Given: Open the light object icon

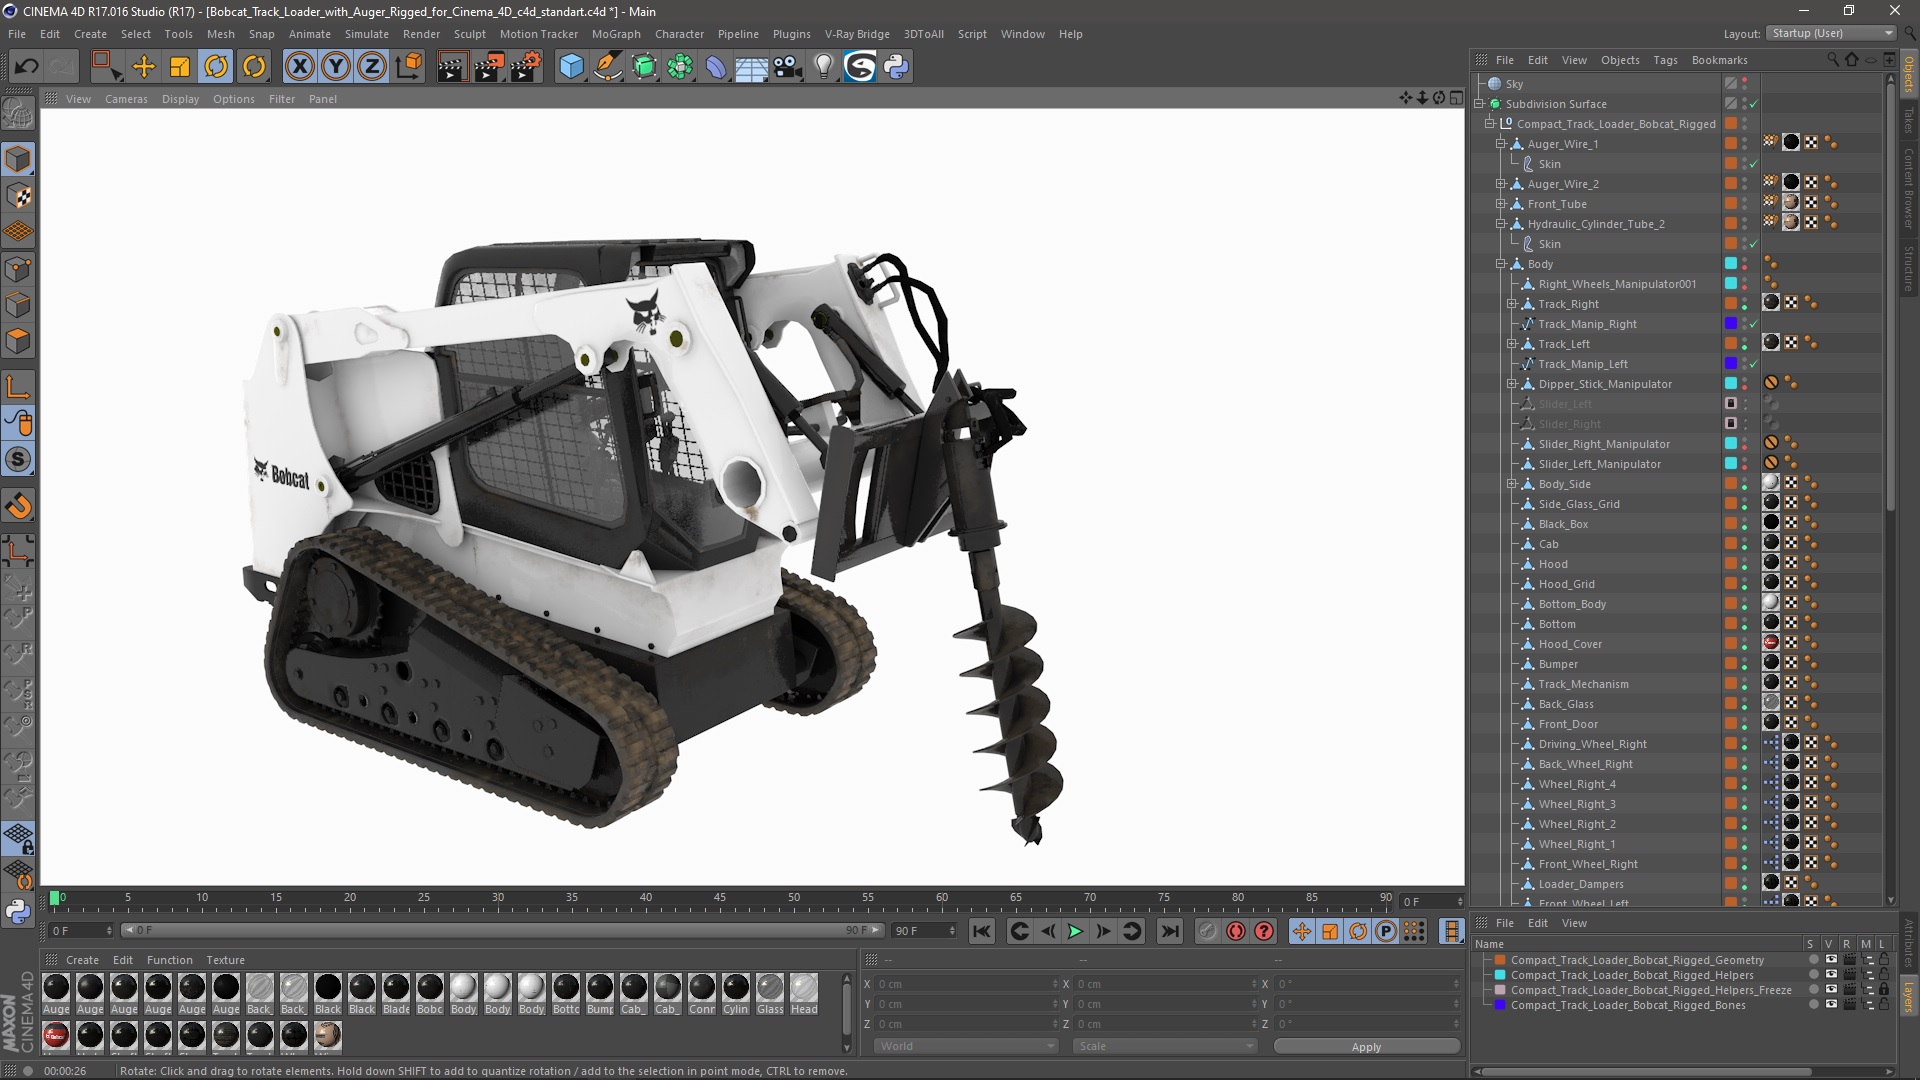Looking at the screenshot, I should [823, 67].
